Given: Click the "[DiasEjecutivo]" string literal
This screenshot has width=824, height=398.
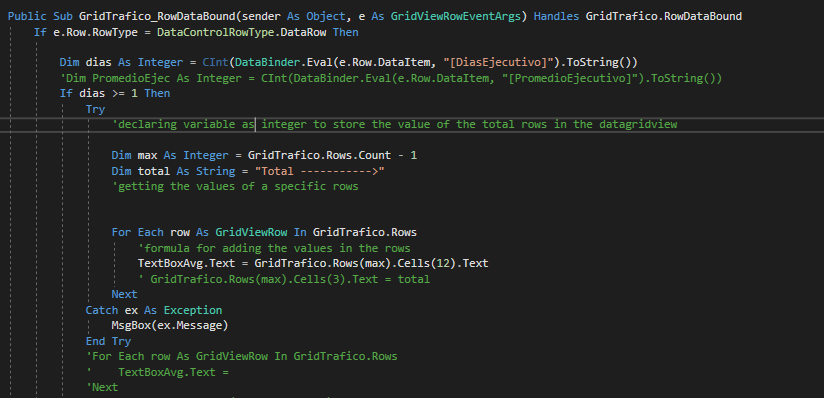Looking at the screenshot, I should (499, 63).
